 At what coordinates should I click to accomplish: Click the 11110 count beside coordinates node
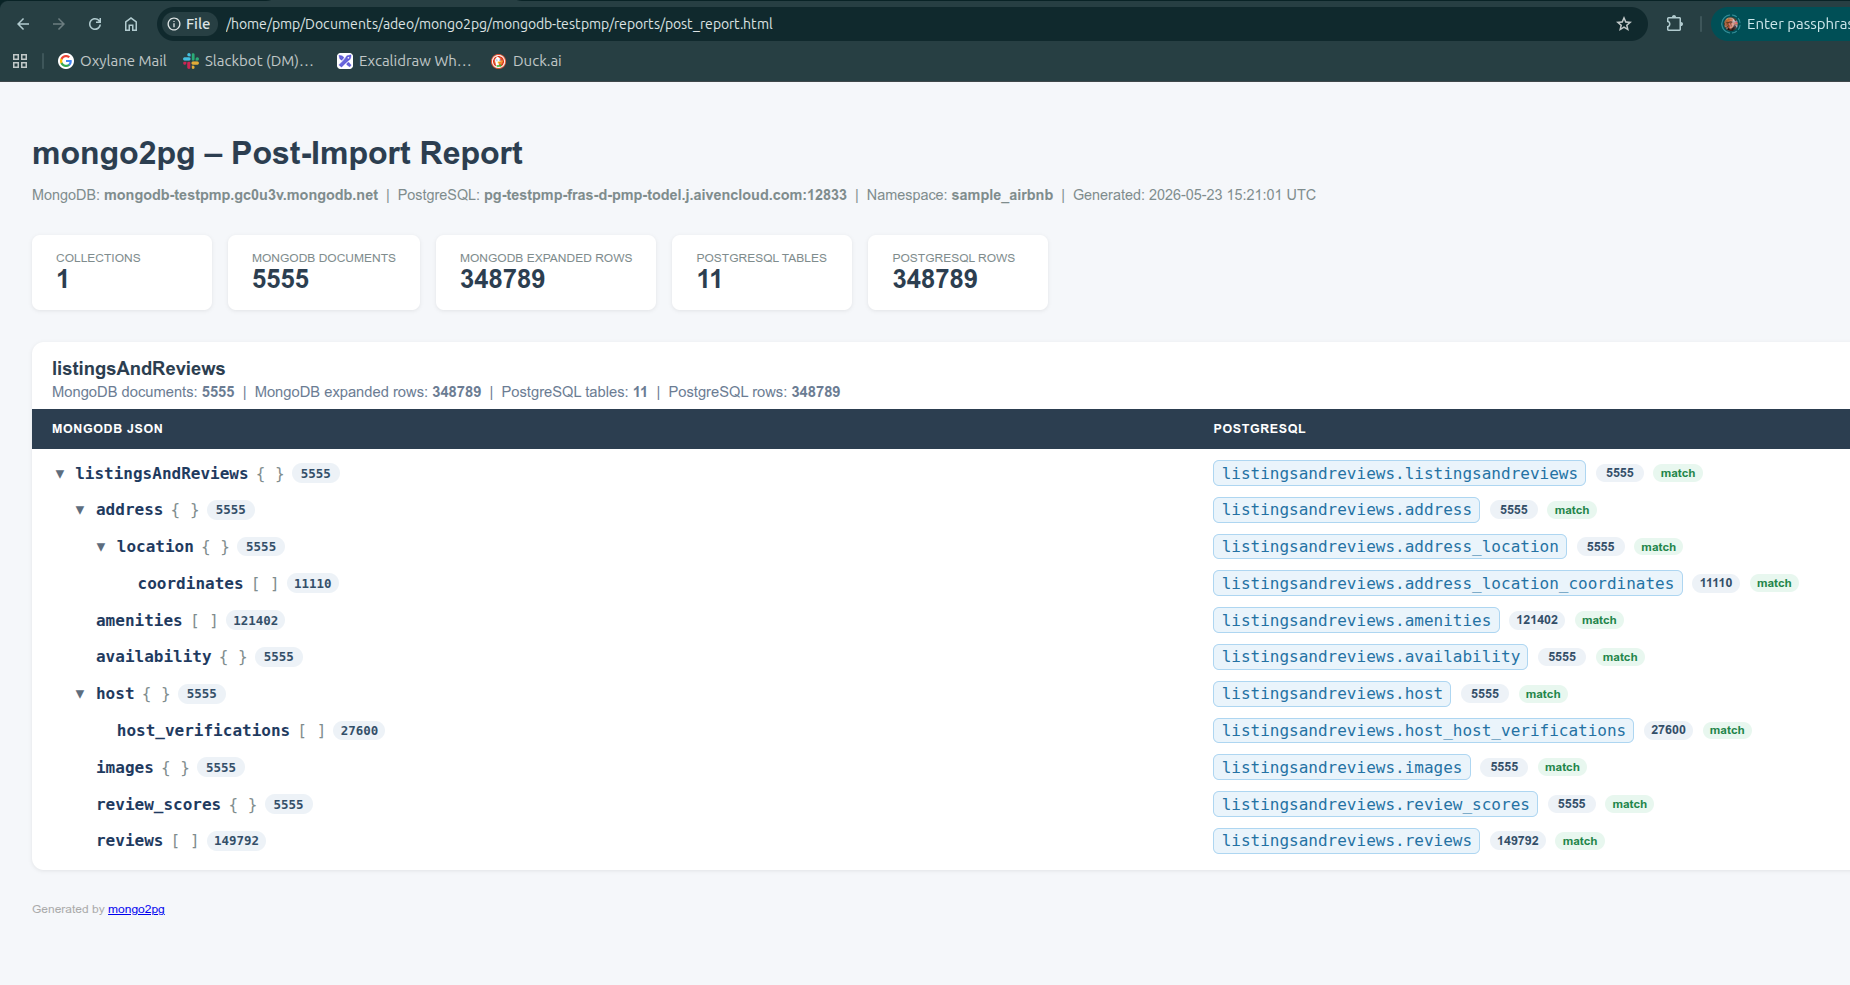(313, 584)
